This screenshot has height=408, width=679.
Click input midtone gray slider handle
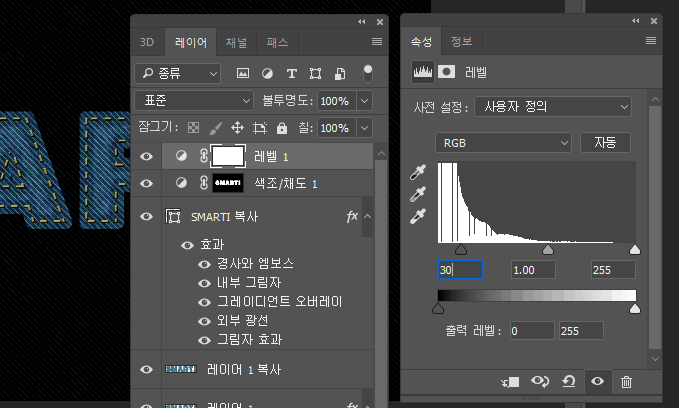tap(548, 249)
